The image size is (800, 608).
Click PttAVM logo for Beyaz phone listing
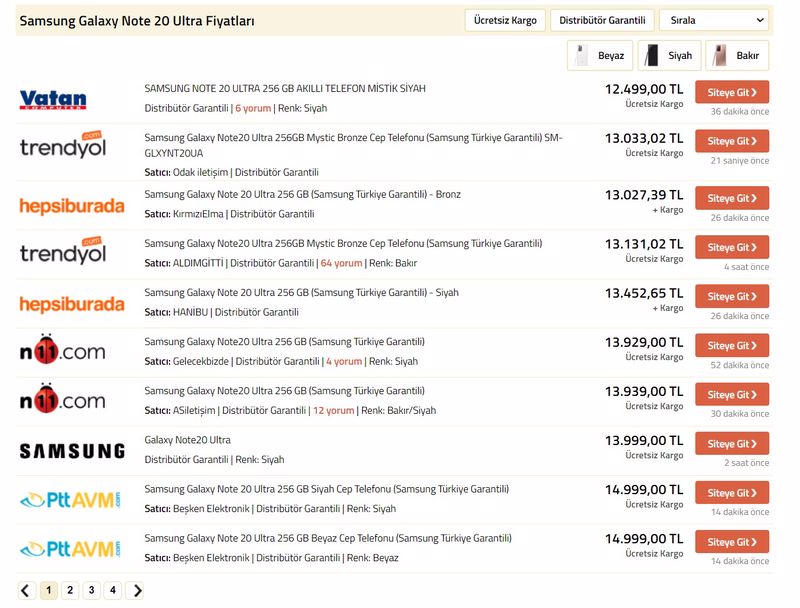pyautogui.click(x=70, y=549)
